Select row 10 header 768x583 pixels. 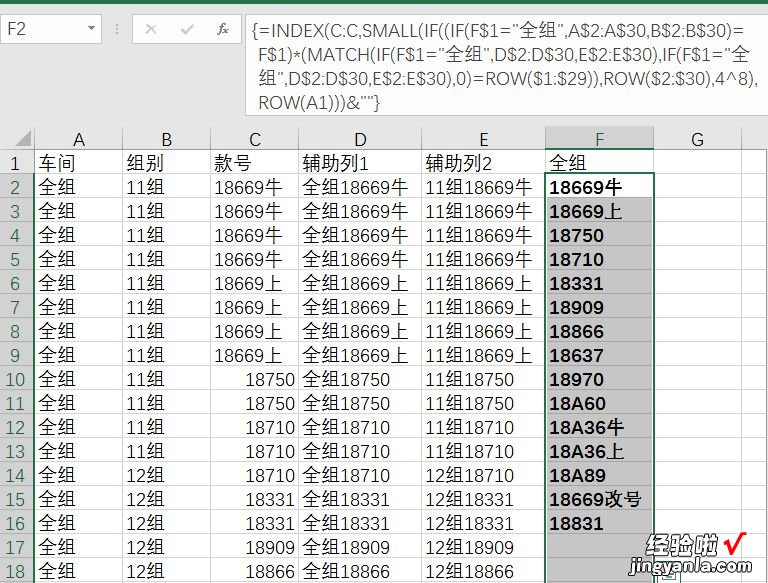pyautogui.click(x=15, y=379)
